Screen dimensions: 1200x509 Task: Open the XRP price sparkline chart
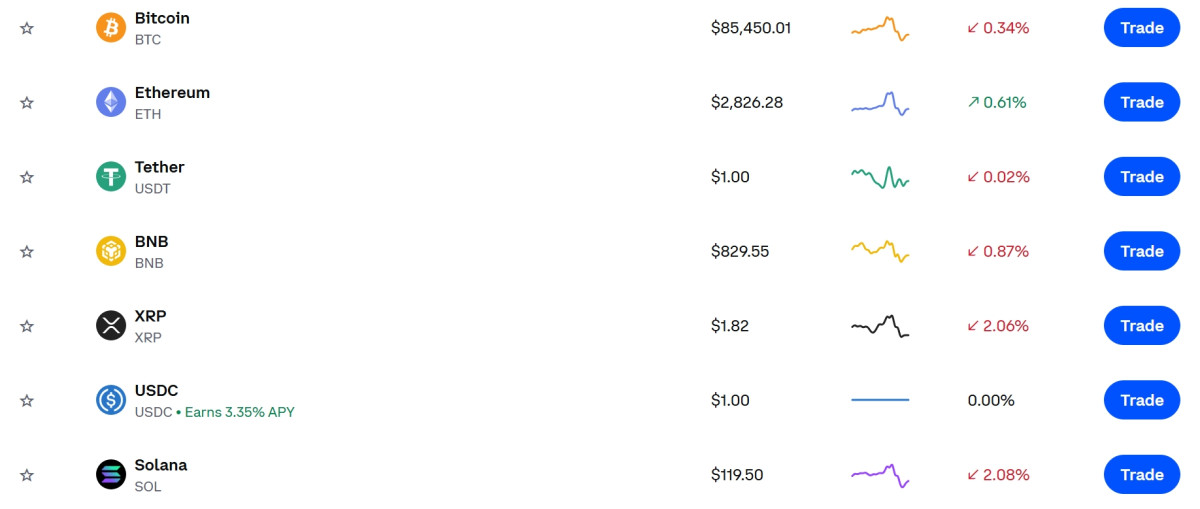(880, 326)
